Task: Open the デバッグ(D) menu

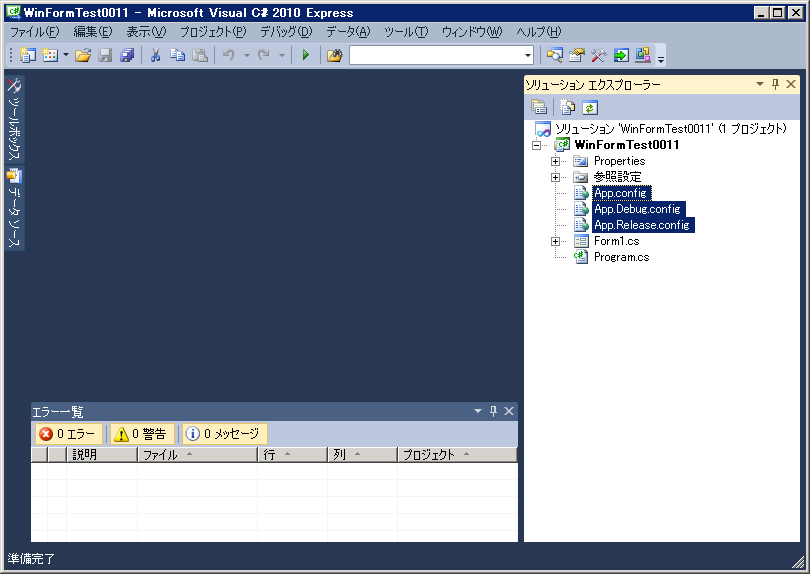Action: coord(286,32)
